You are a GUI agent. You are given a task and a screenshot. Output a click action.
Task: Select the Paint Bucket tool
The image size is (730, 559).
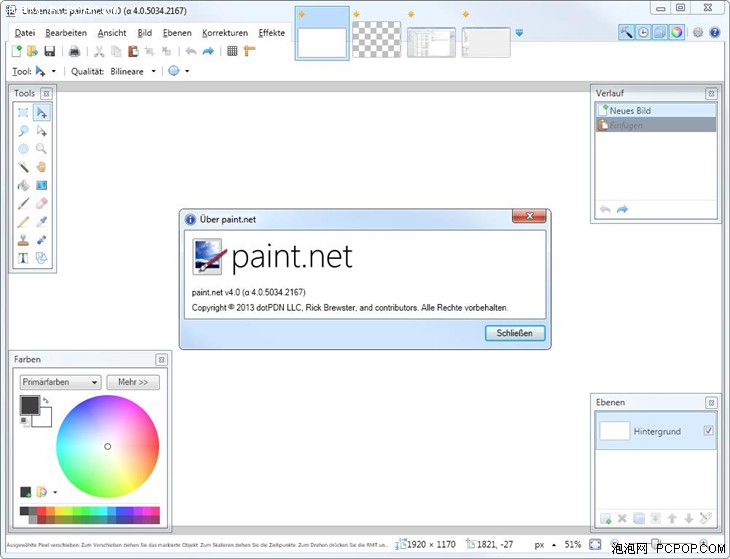(x=23, y=185)
